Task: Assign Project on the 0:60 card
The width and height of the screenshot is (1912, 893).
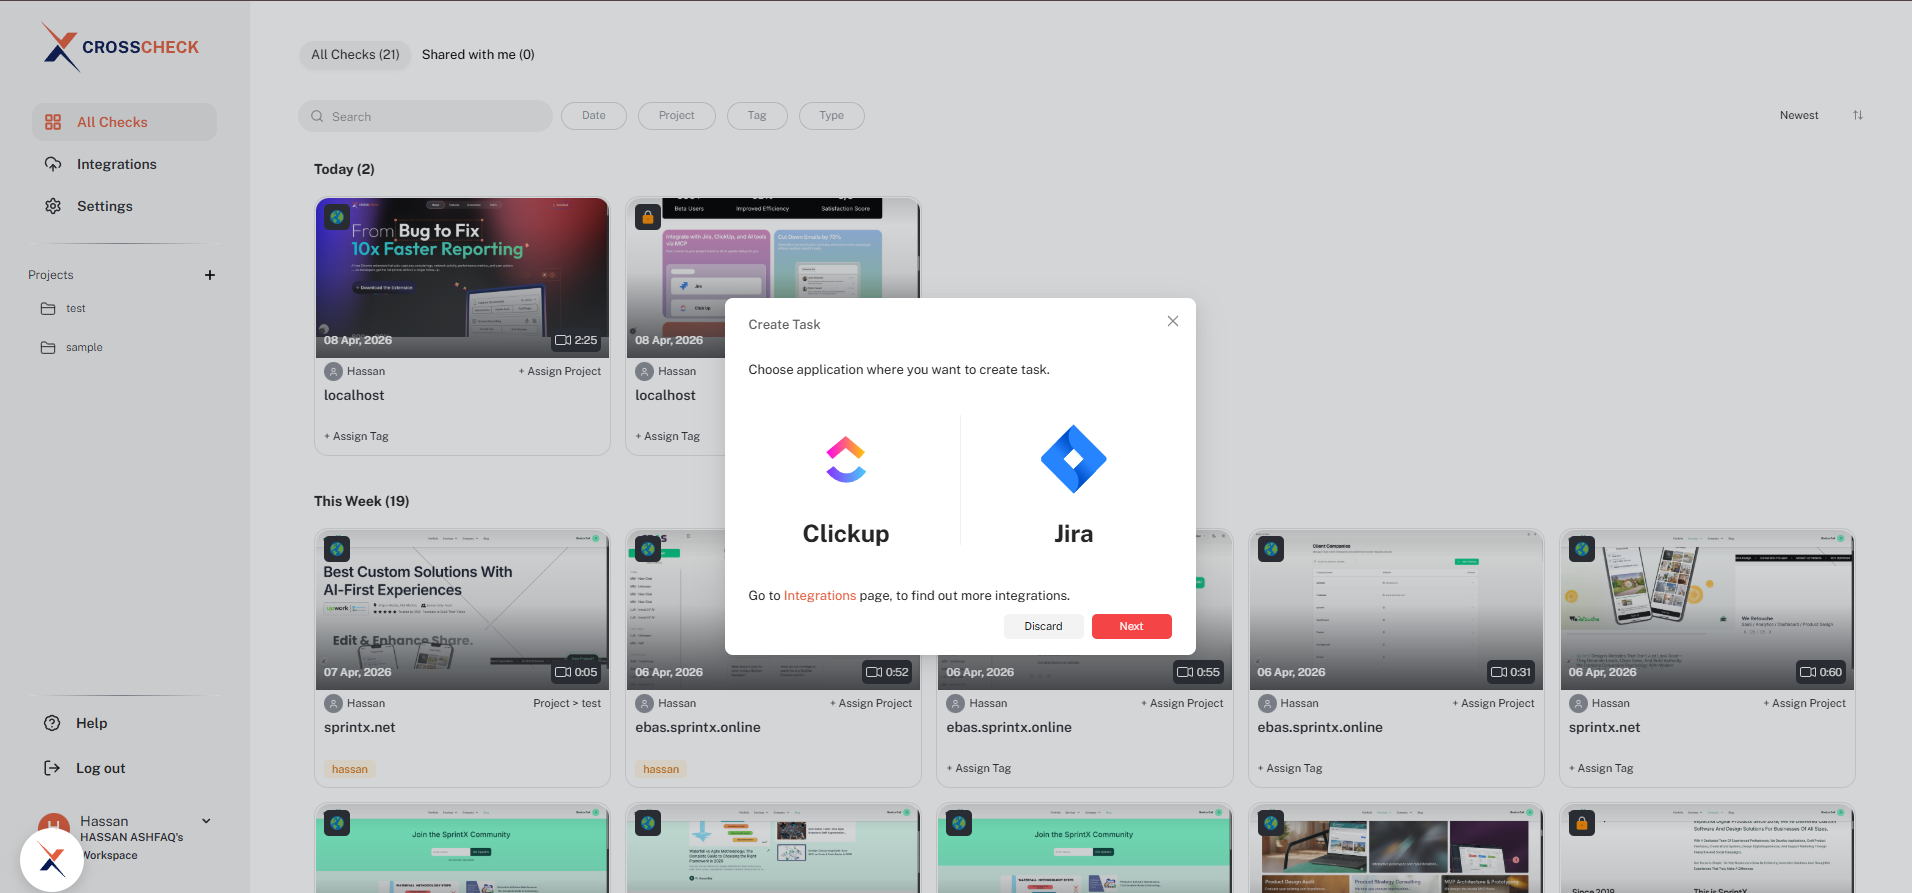Action: (x=1804, y=703)
